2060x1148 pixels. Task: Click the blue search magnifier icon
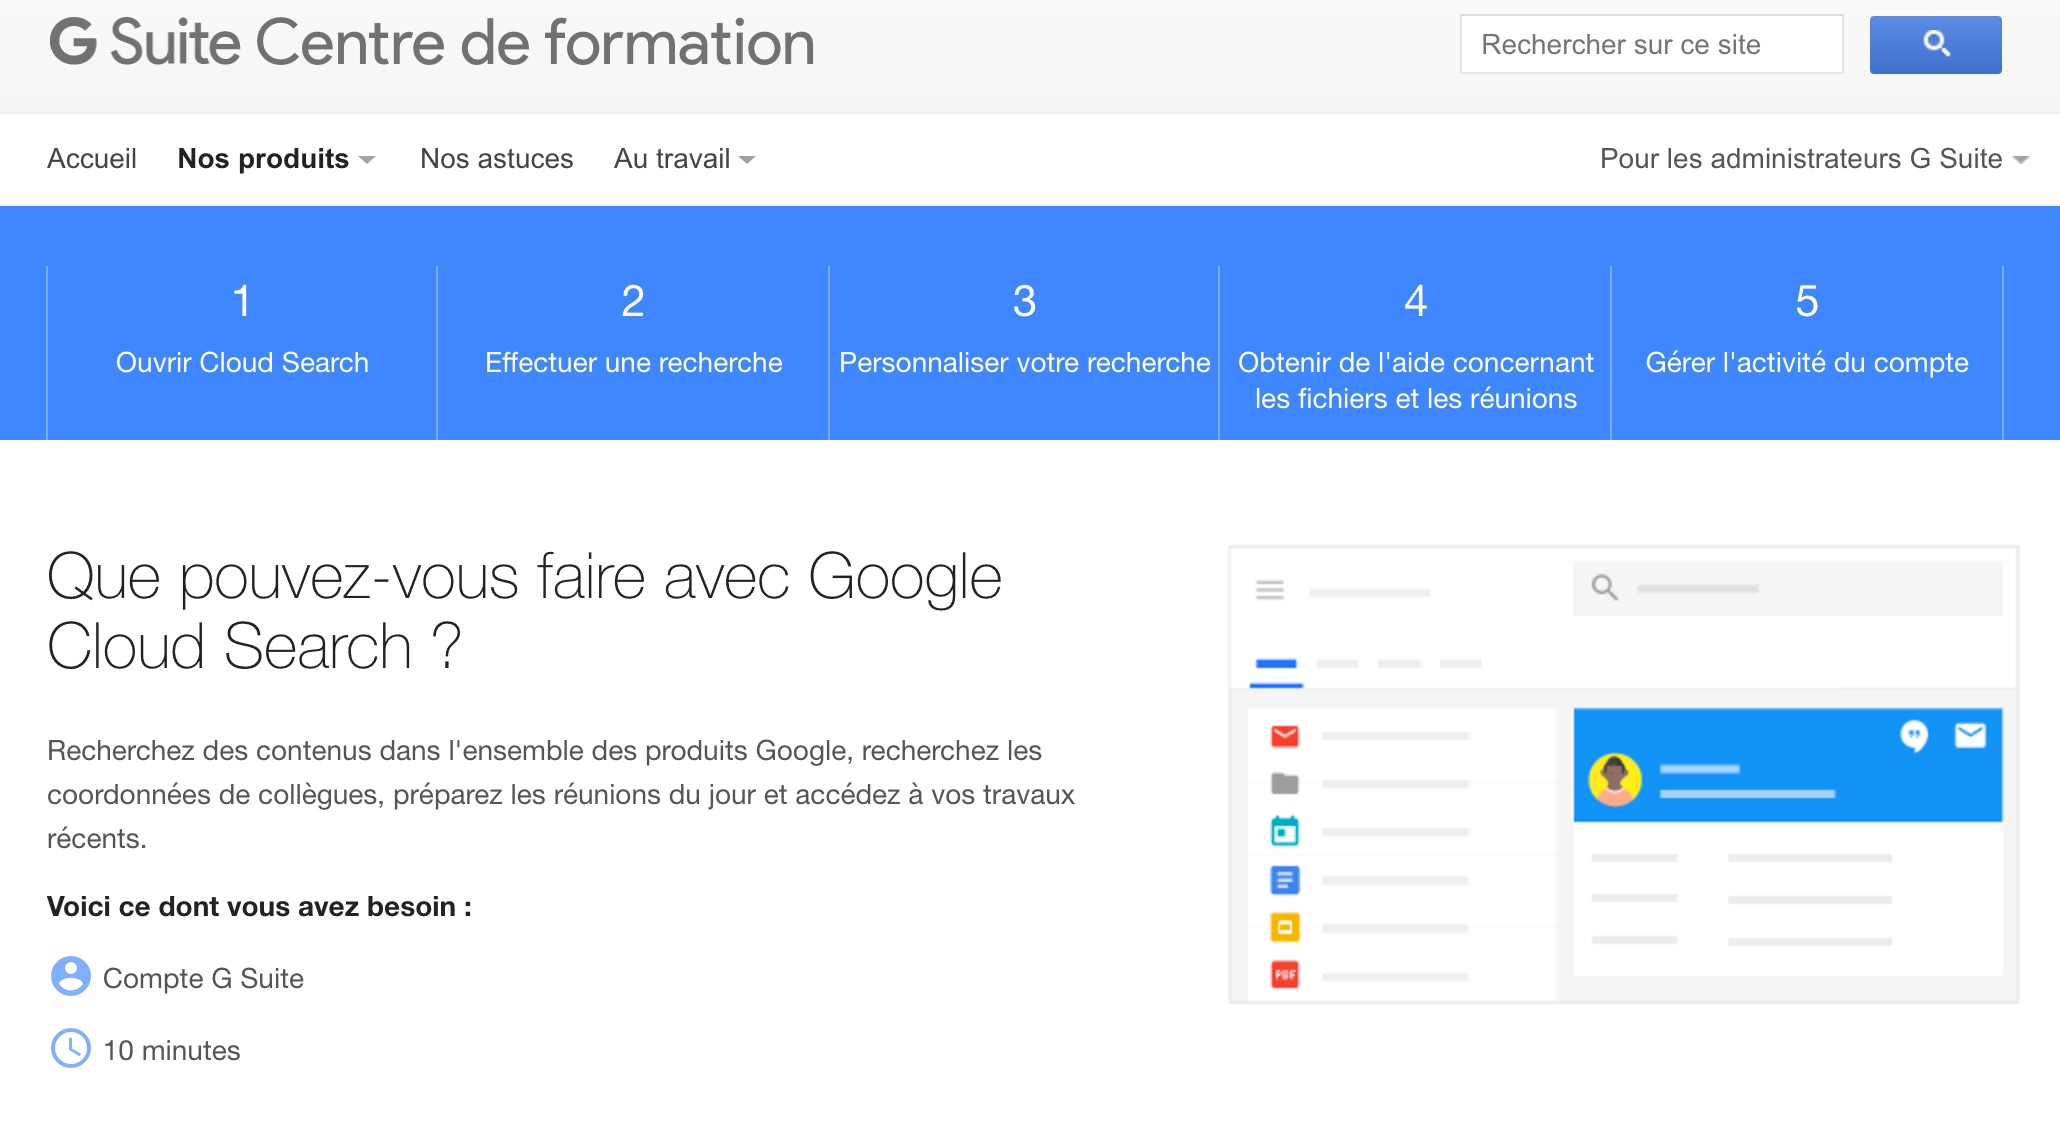tap(1935, 44)
